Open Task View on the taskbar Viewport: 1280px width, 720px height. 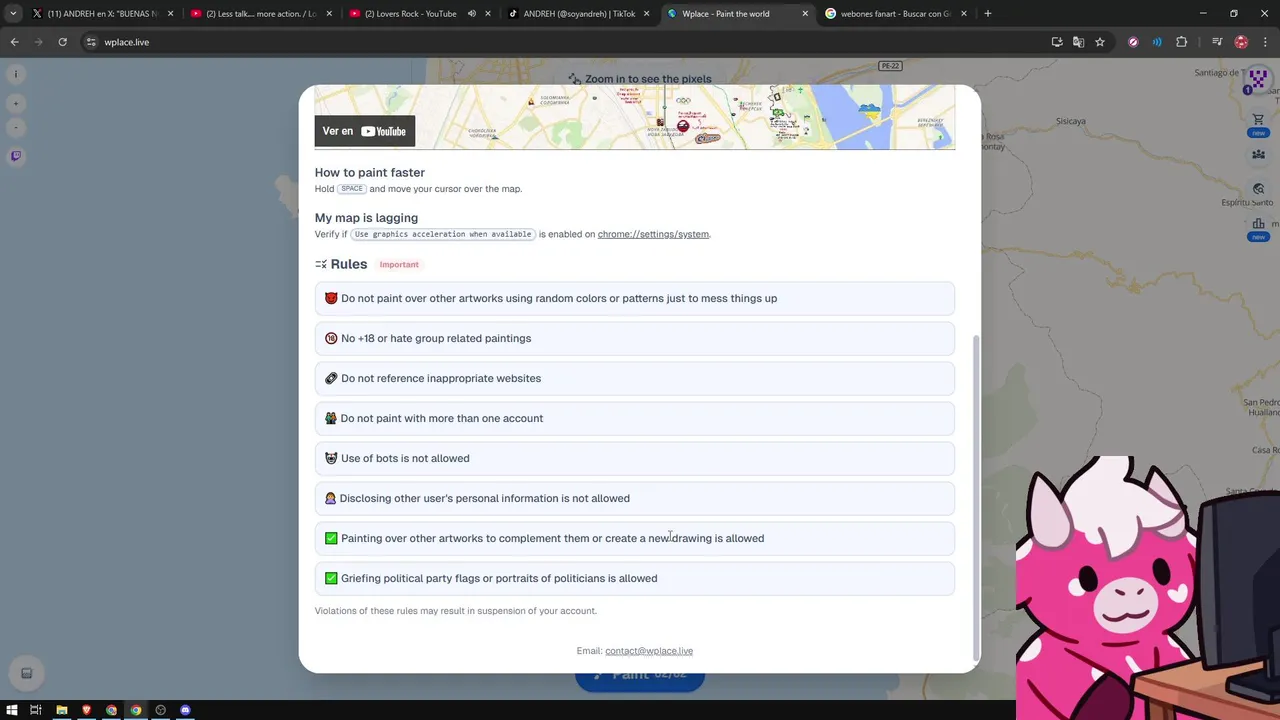(x=35, y=710)
